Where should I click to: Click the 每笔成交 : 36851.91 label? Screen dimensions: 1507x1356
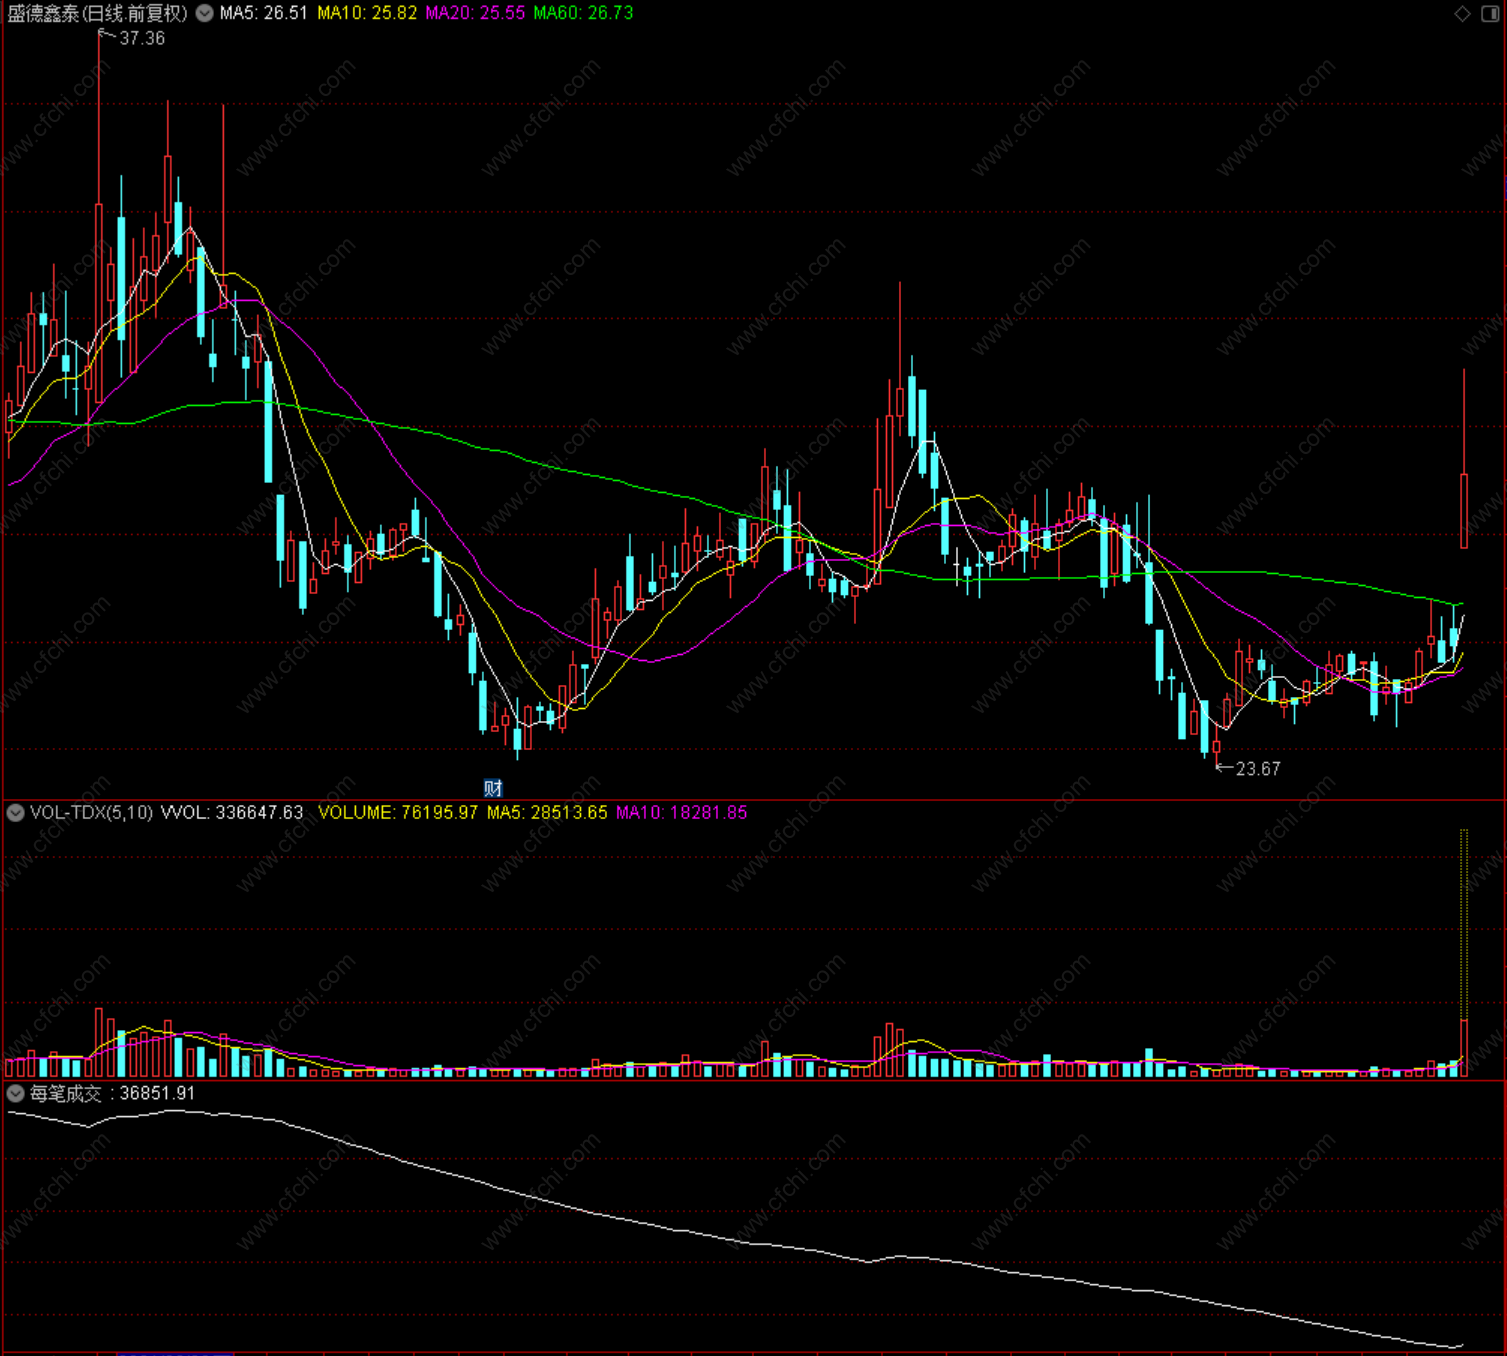point(112,1094)
